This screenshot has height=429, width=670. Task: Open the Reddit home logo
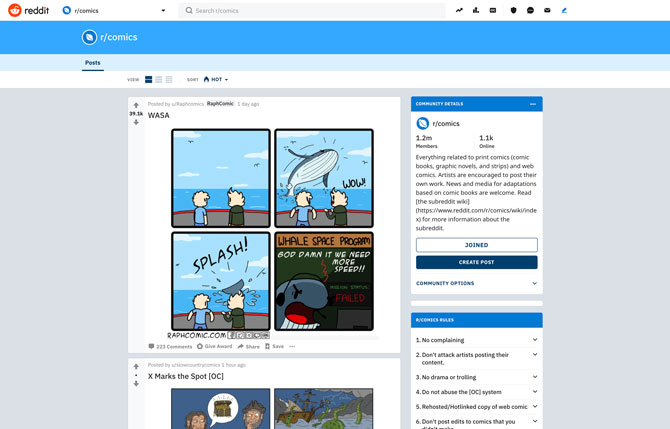tap(29, 10)
